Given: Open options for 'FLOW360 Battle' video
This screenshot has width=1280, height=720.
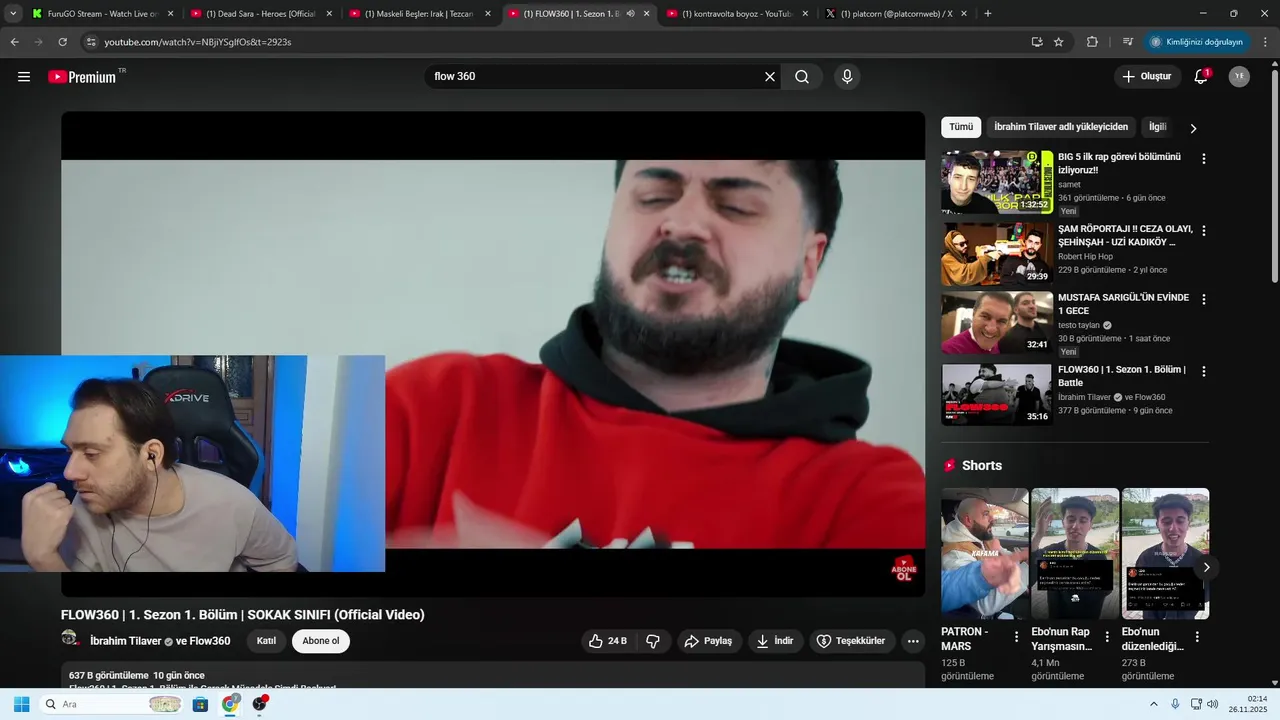Looking at the screenshot, I should click(x=1204, y=371).
